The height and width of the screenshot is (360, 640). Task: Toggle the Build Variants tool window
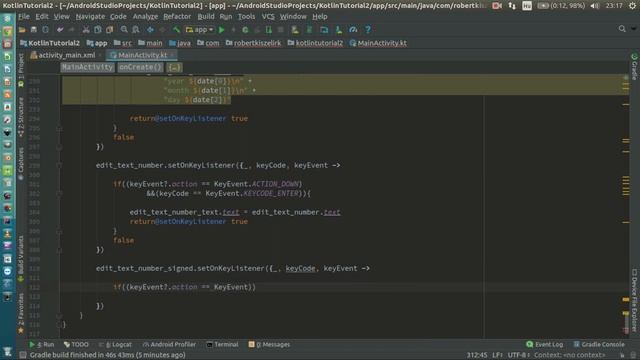[x=21, y=258]
